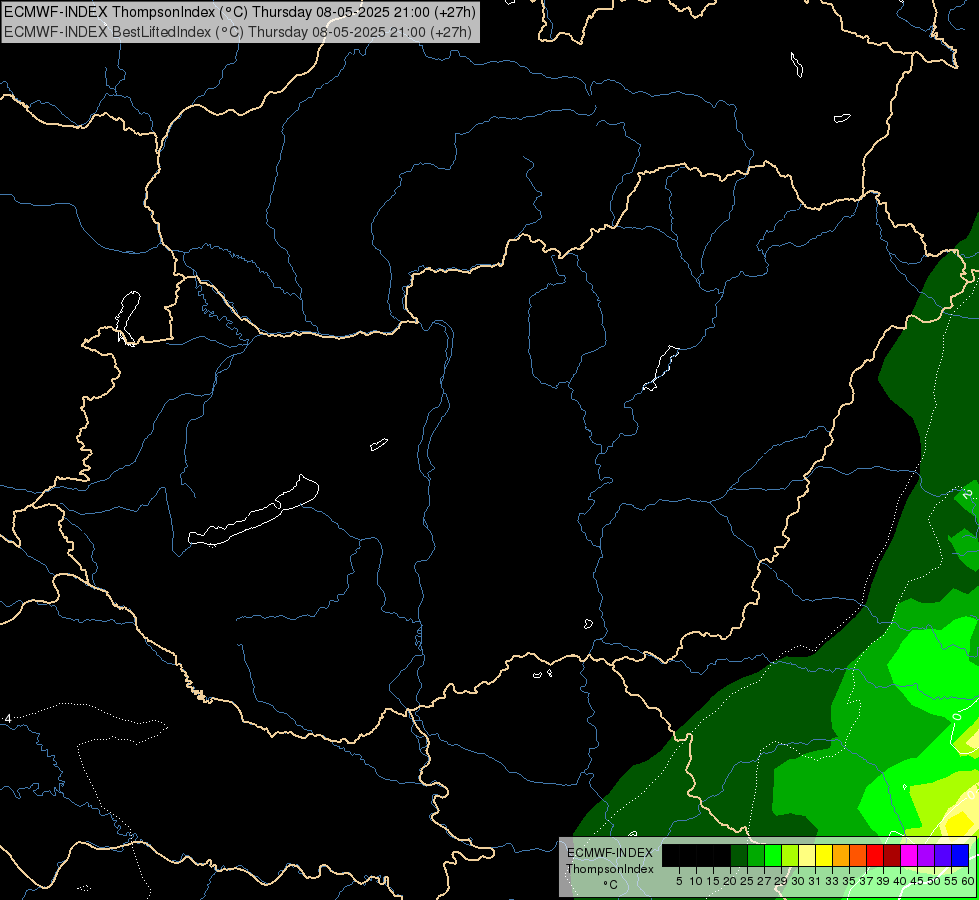Click the legend tick value "29"
The height and width of the screenshot is (900, 979).
coord(781,881)
